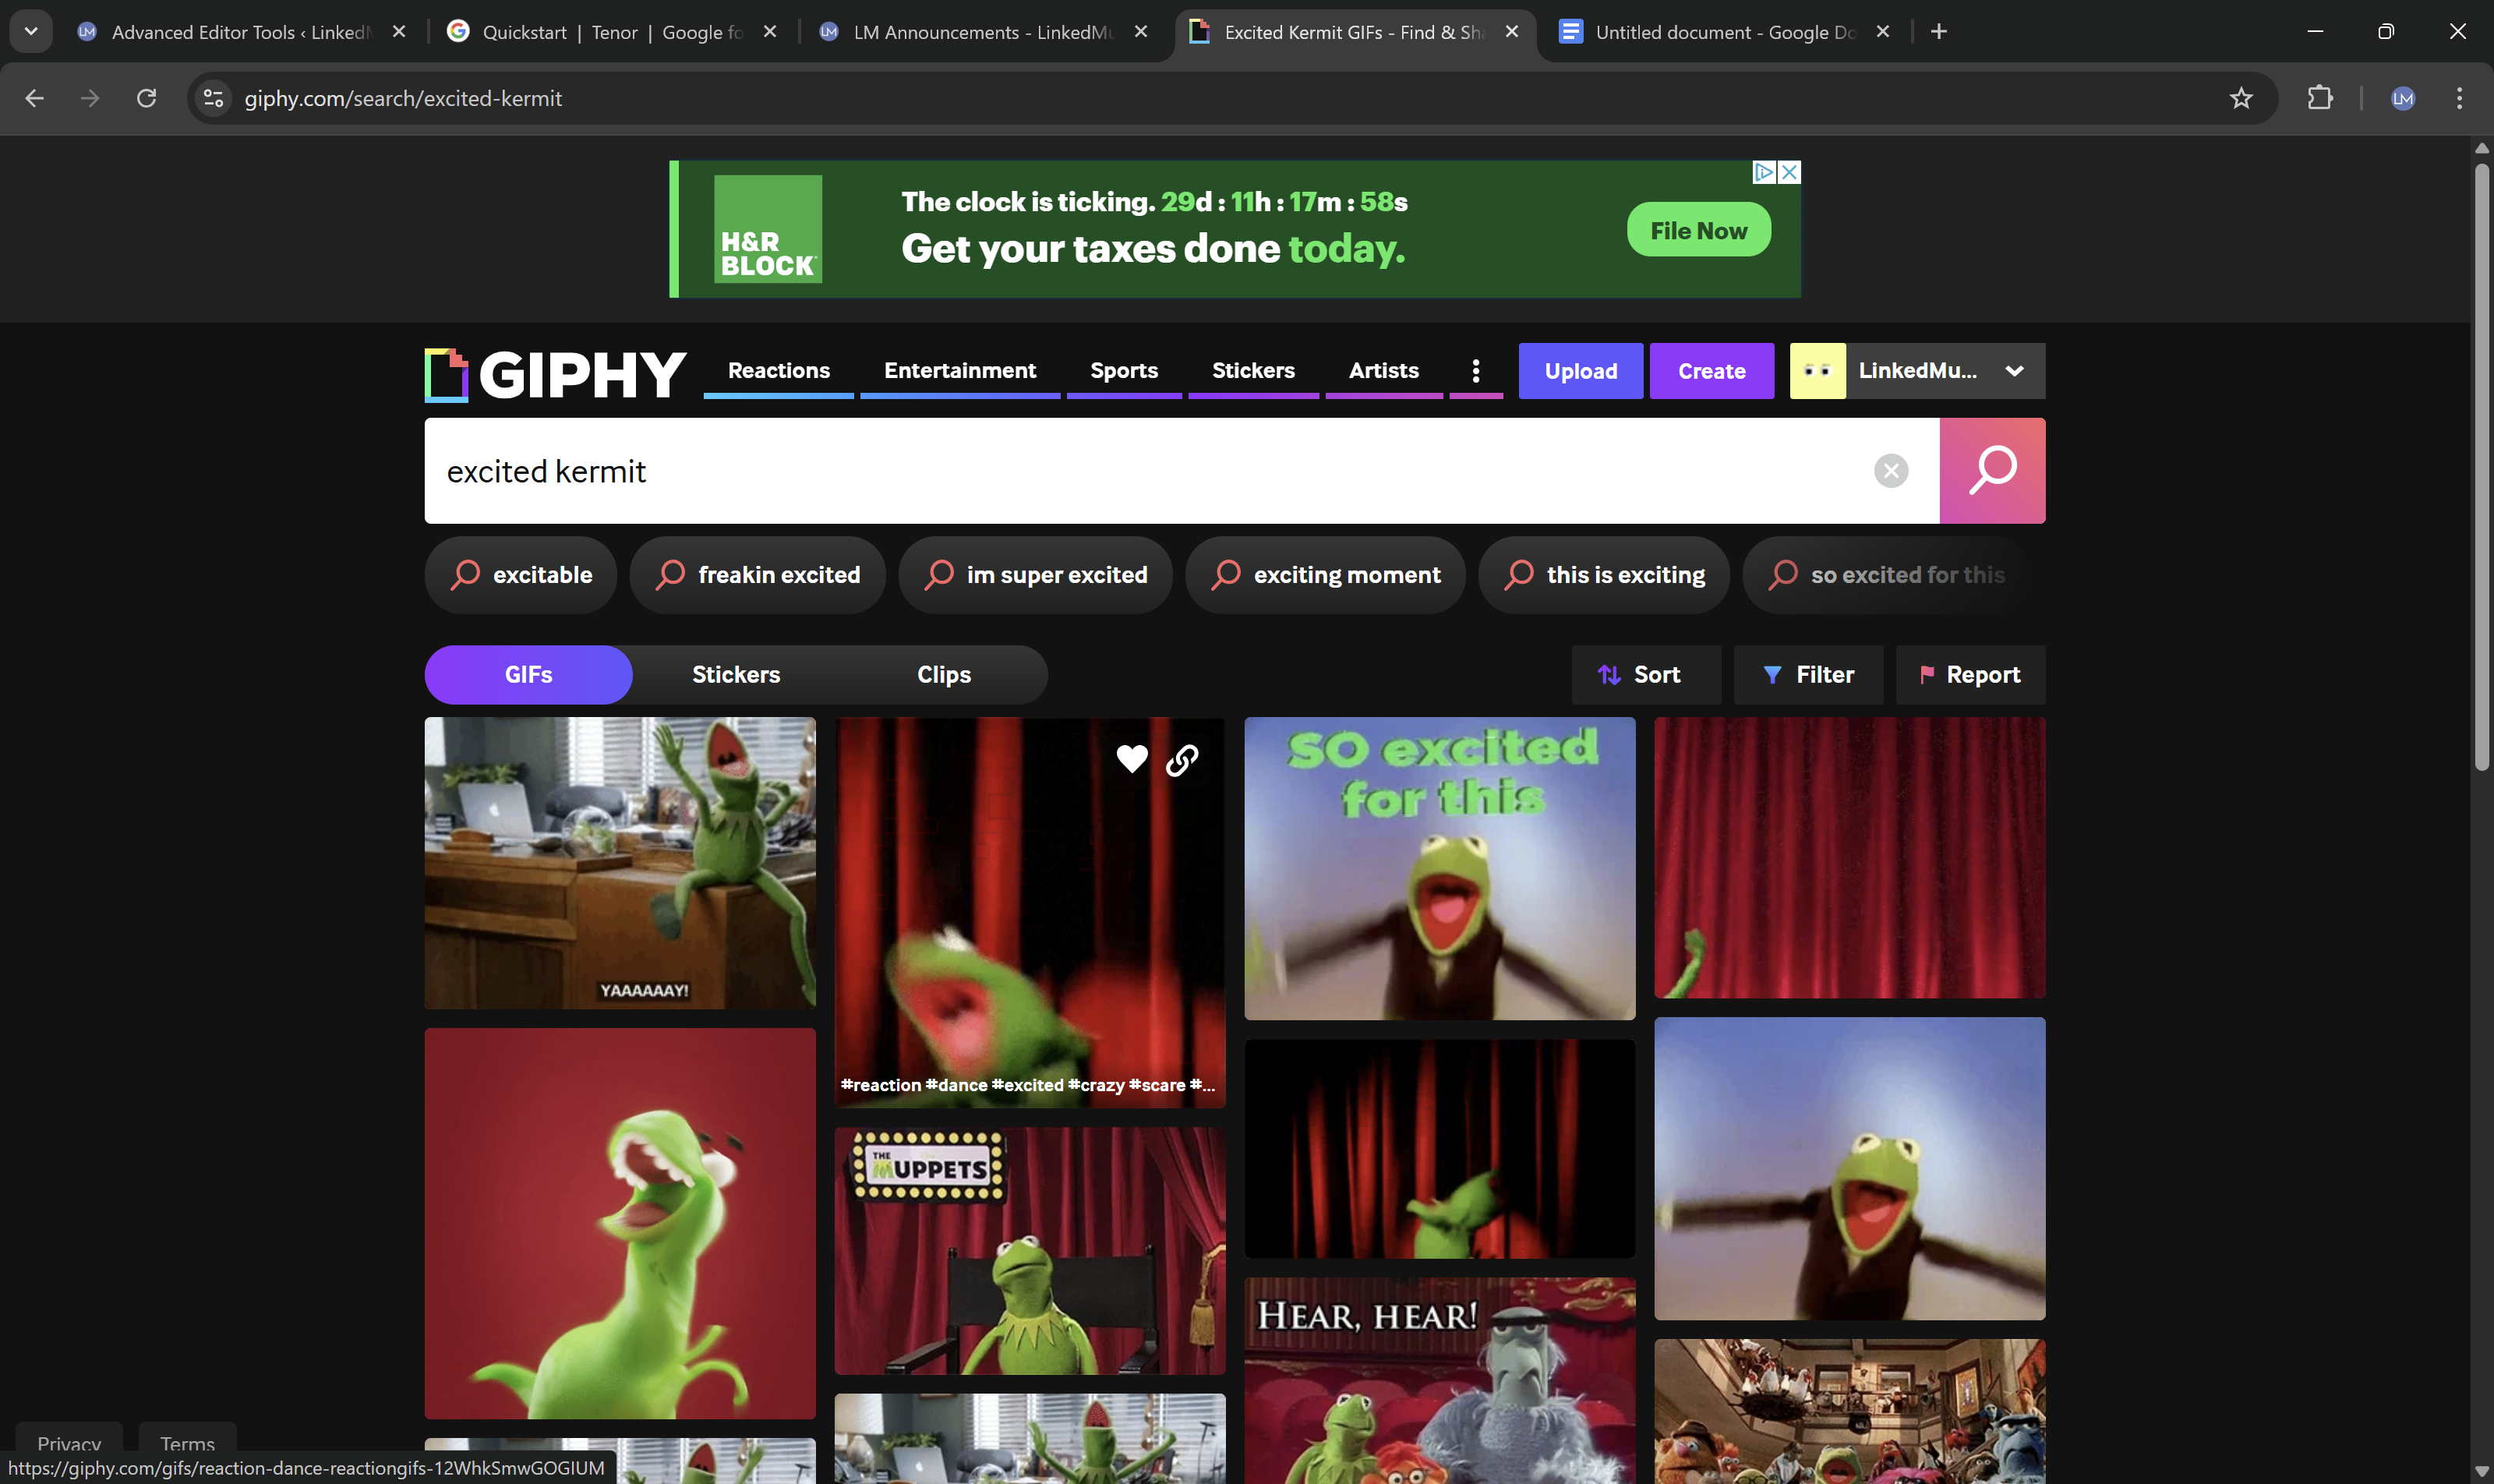The height and width of the screenshot is (1484, 2494).
Task: Open the three-dot more categories menu
Action: [x=1475, y=371]
